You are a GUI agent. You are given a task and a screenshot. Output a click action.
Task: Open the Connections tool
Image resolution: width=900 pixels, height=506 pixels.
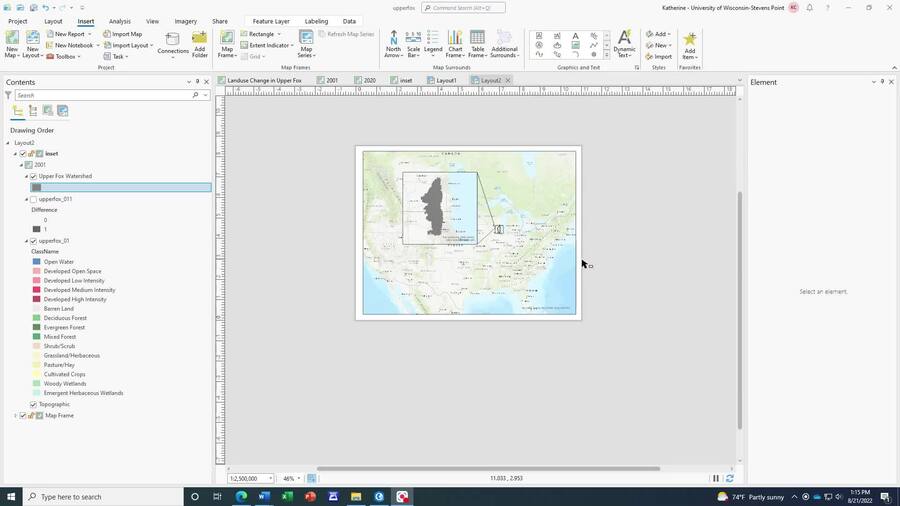172,43
